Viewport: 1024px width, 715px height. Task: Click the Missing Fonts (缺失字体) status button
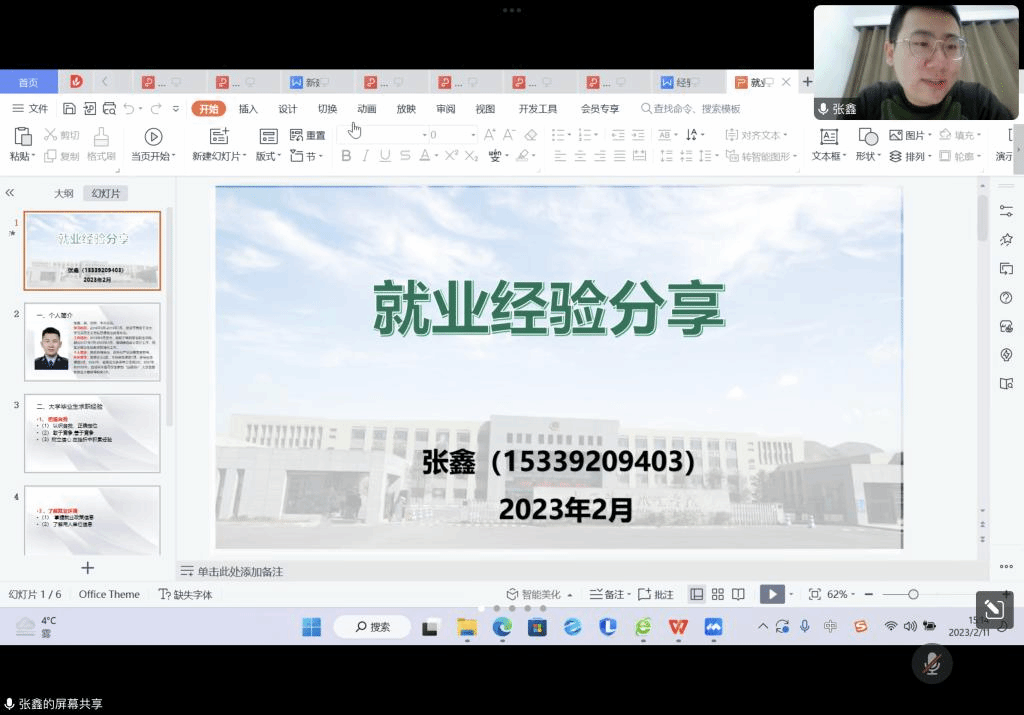(186, 594)
